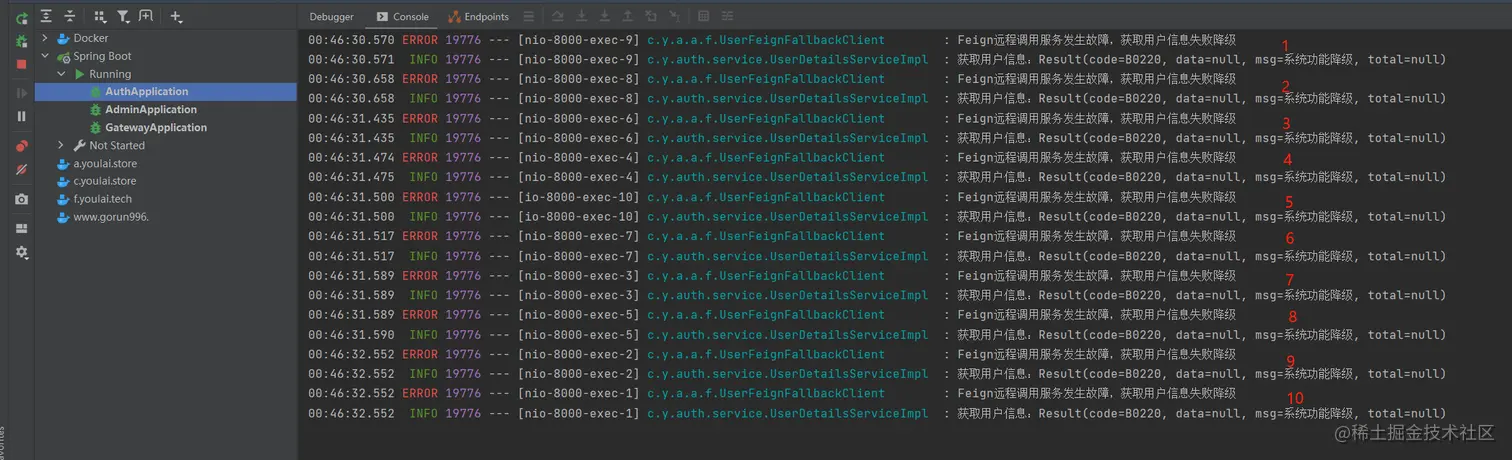Click the Open in New Tab icon
1512x460 pixels.
click(x=146, y=17)
